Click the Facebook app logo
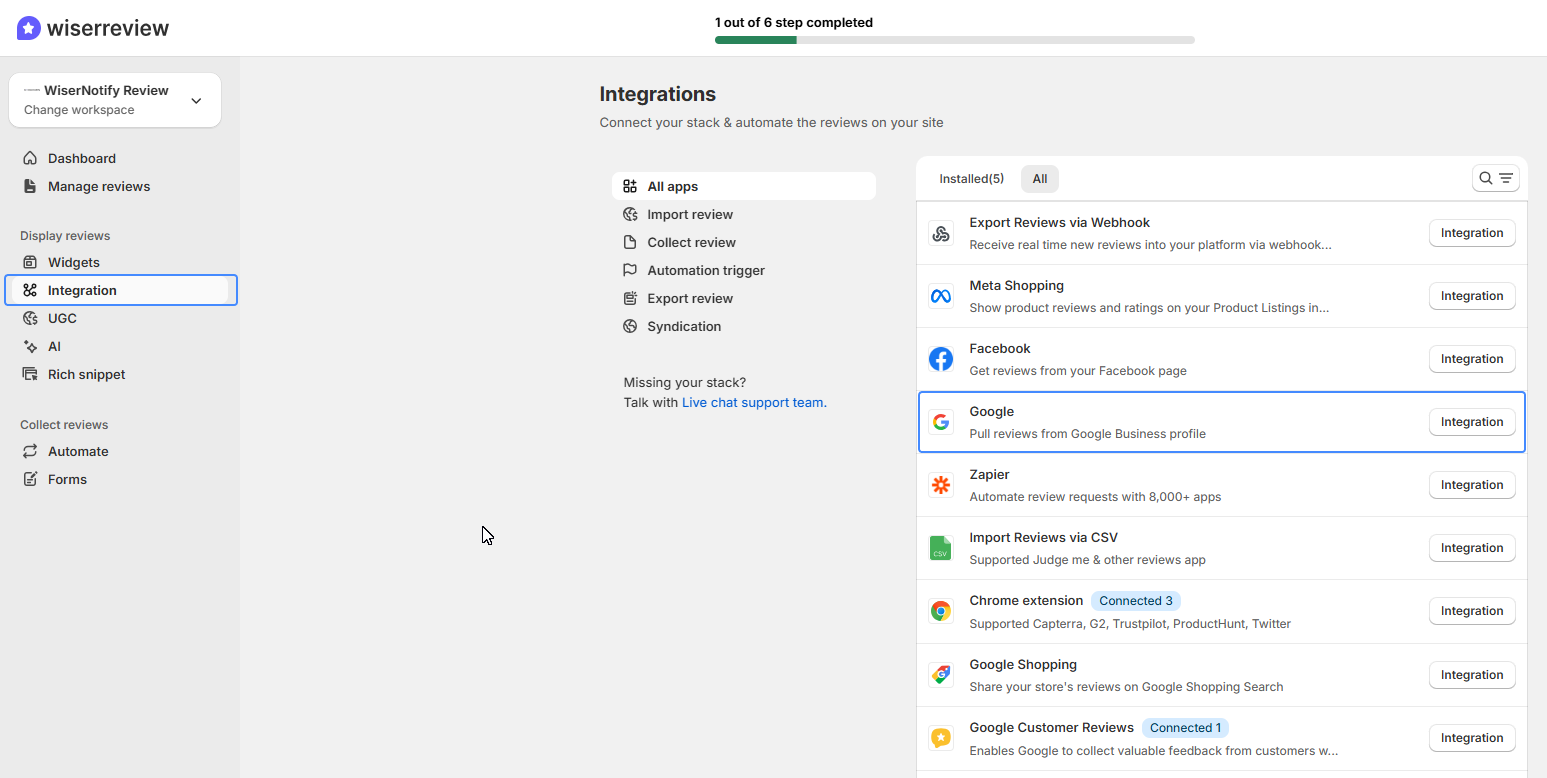The height and width of the screenshot is (778, 1547). pos(941,358)
